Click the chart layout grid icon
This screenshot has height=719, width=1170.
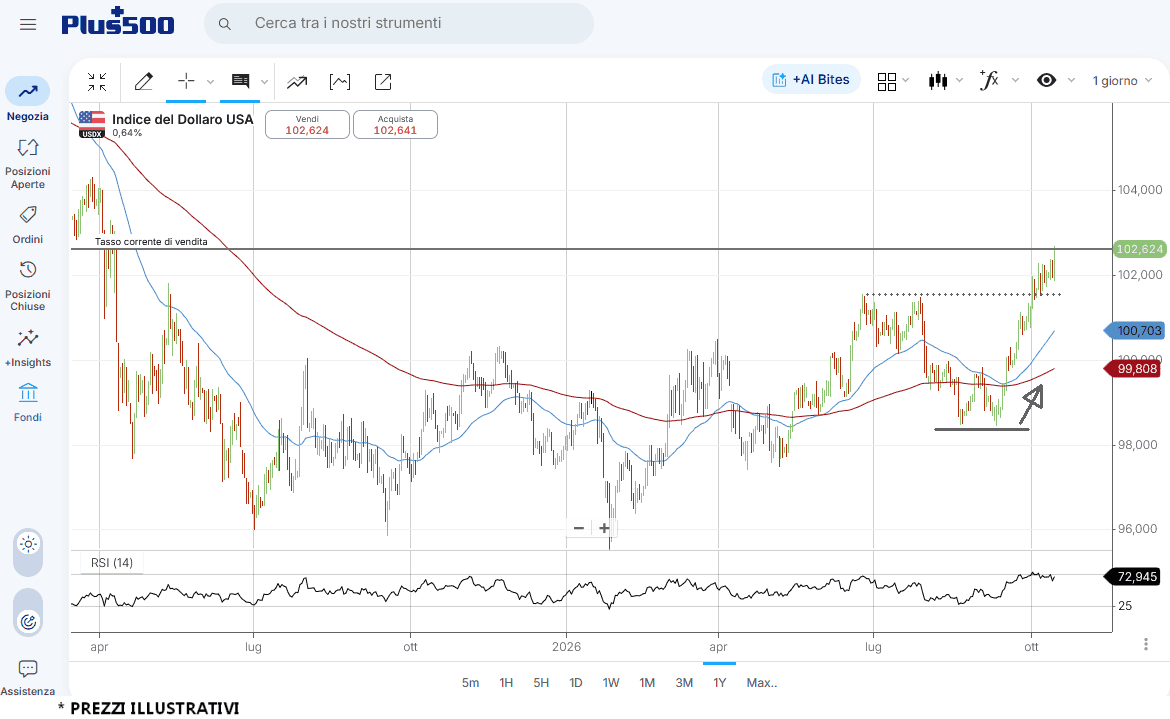click(886, 81)
